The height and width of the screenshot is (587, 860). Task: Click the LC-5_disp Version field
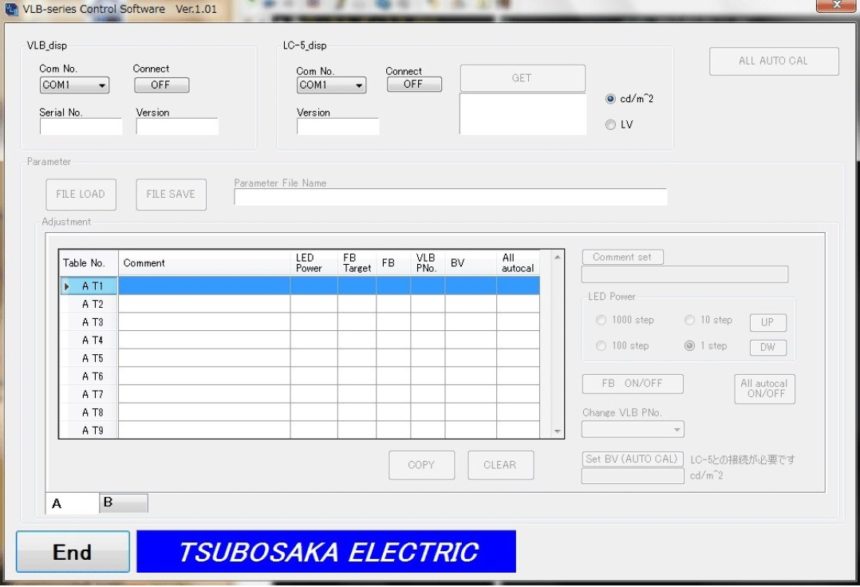[x=338, y=127]
